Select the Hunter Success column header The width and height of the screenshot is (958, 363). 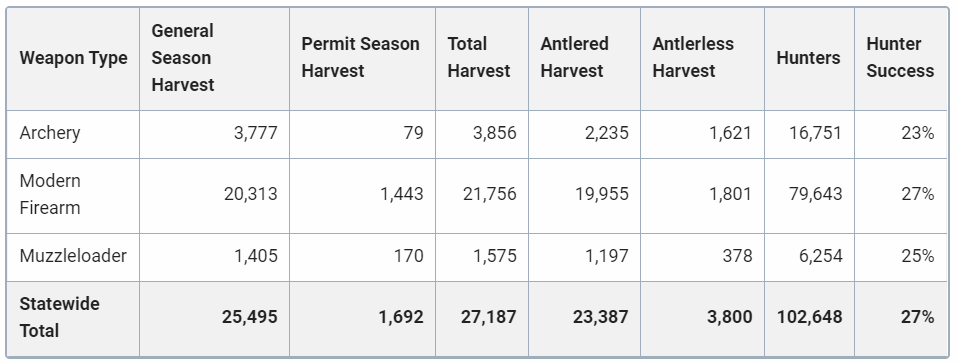(900, 57)
